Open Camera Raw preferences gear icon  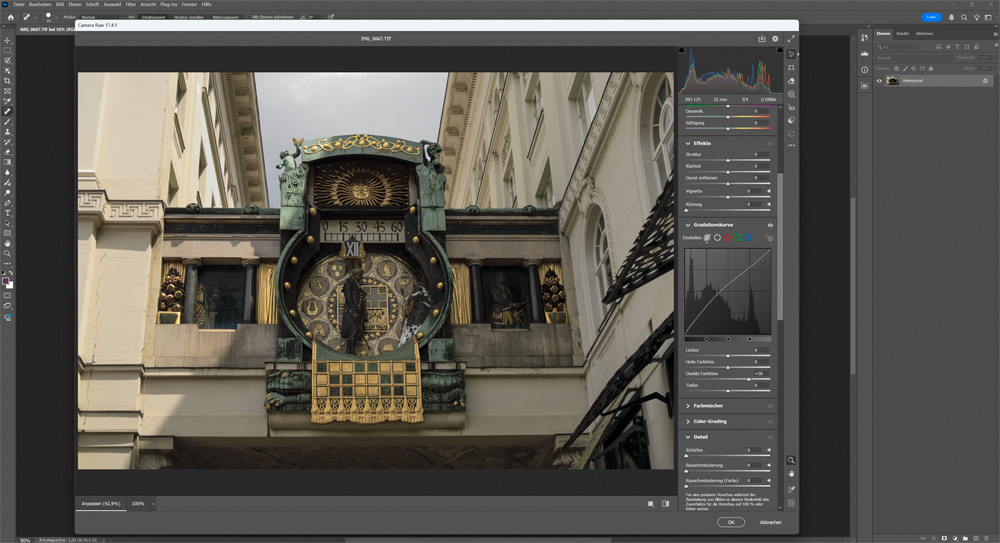[x=775, y=38]
